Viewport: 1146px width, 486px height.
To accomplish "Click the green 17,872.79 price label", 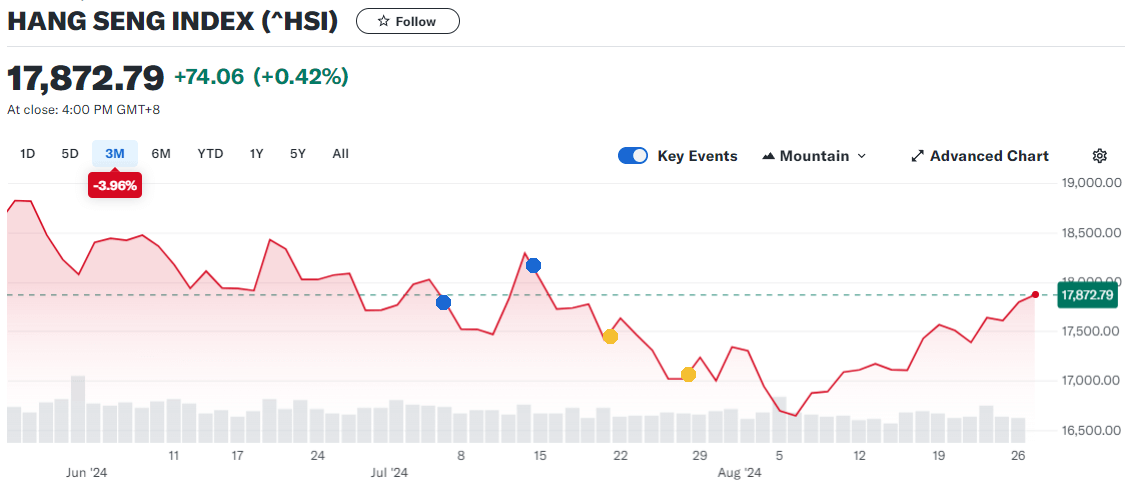I will (x=1087, y=296).
